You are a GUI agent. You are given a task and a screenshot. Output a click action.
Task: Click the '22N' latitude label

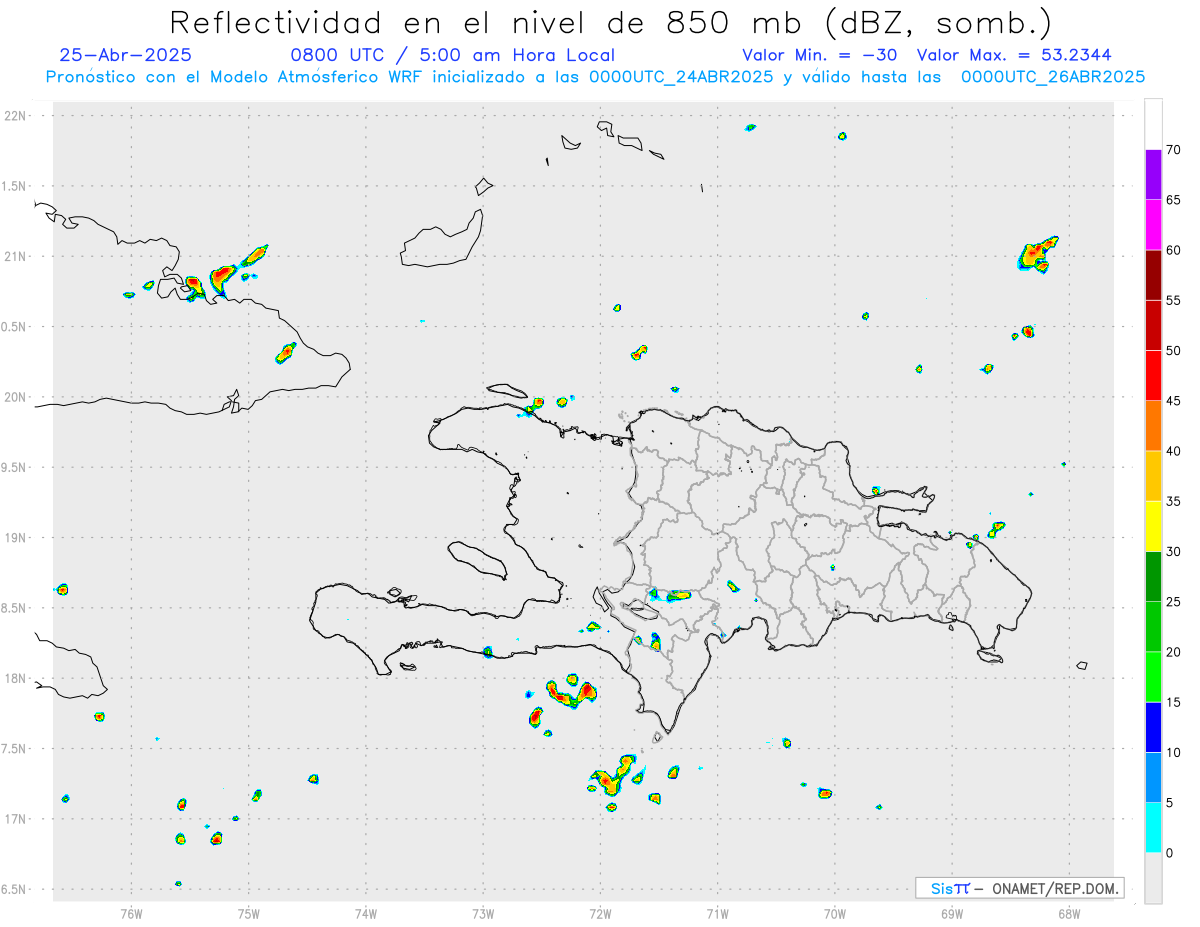(17, 116)
